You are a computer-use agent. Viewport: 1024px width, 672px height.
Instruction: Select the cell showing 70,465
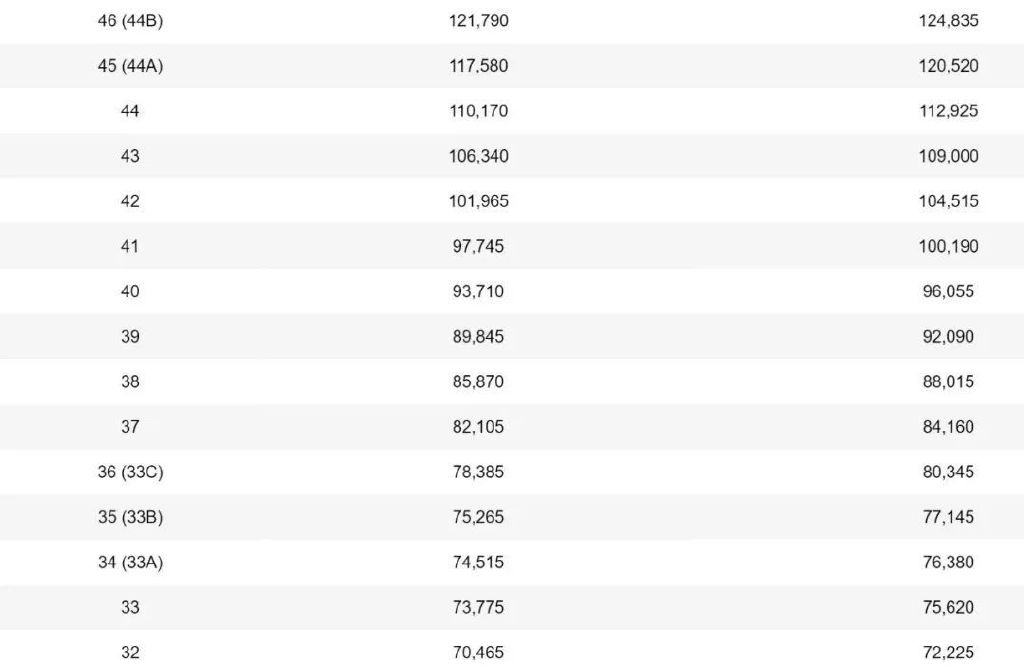pos(478,652)
